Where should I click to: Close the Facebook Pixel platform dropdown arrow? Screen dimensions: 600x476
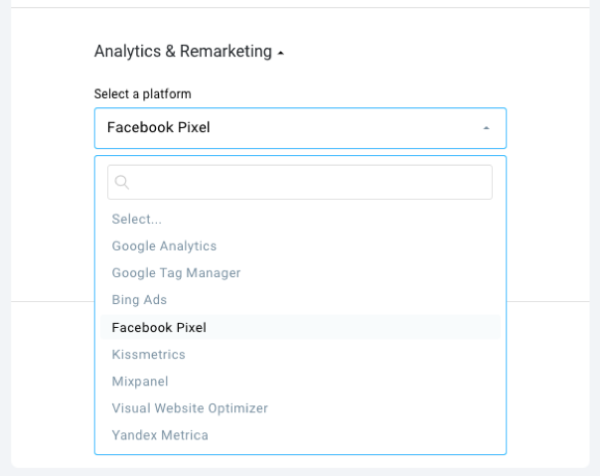[486, 128]
